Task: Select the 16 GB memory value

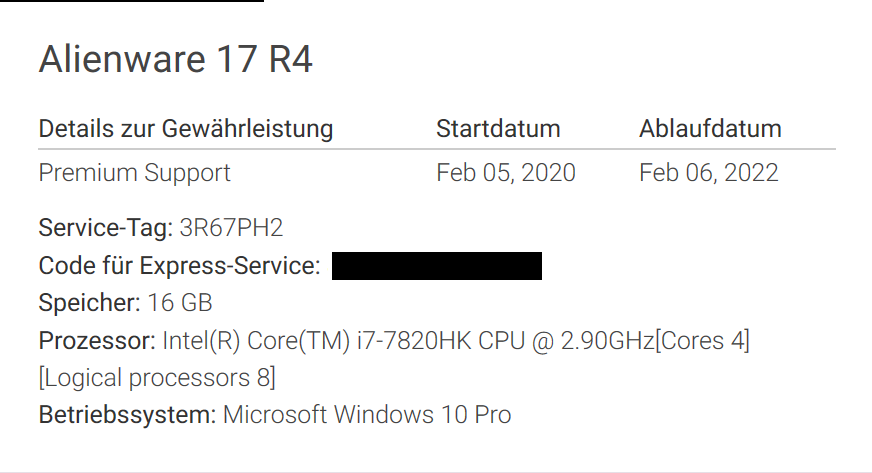Action: pyautogui.click(x=180, y=303)
